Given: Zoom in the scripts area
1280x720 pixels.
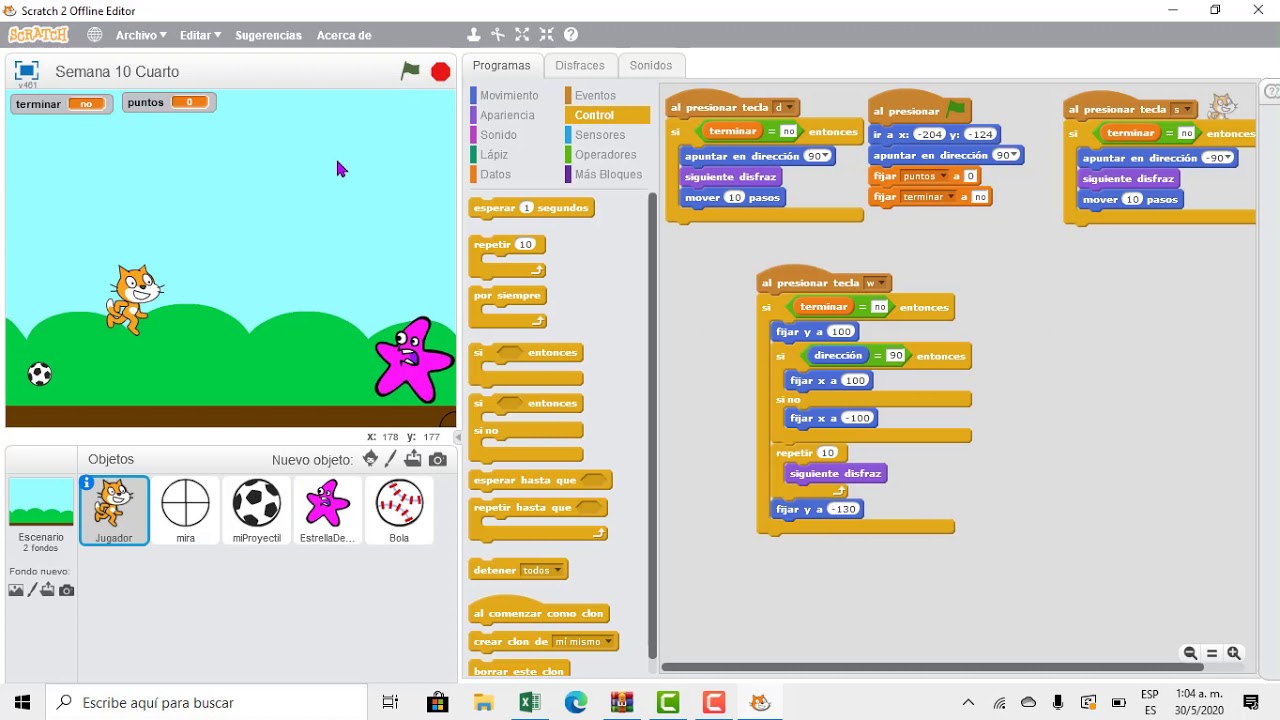Looking at the screenshot, I should coord(1234,653).
